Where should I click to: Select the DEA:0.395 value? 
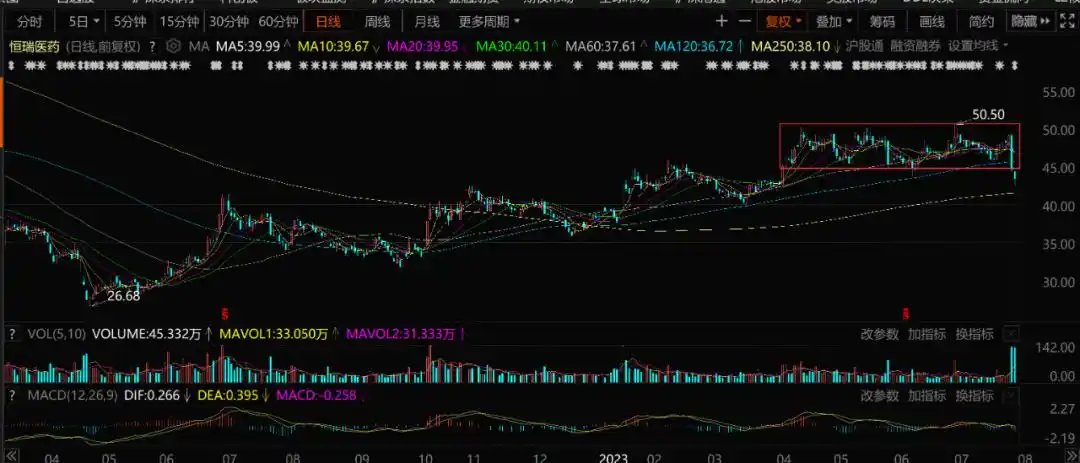(x=227, y=395)
